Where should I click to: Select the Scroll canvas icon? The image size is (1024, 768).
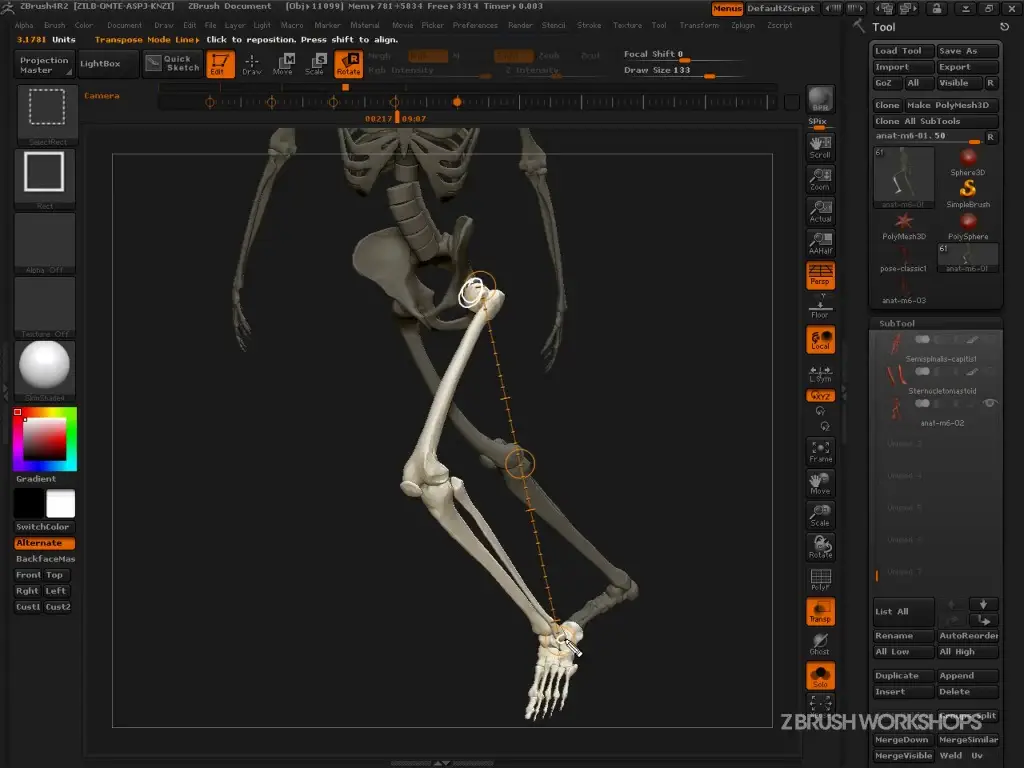(x=820, y=148)
